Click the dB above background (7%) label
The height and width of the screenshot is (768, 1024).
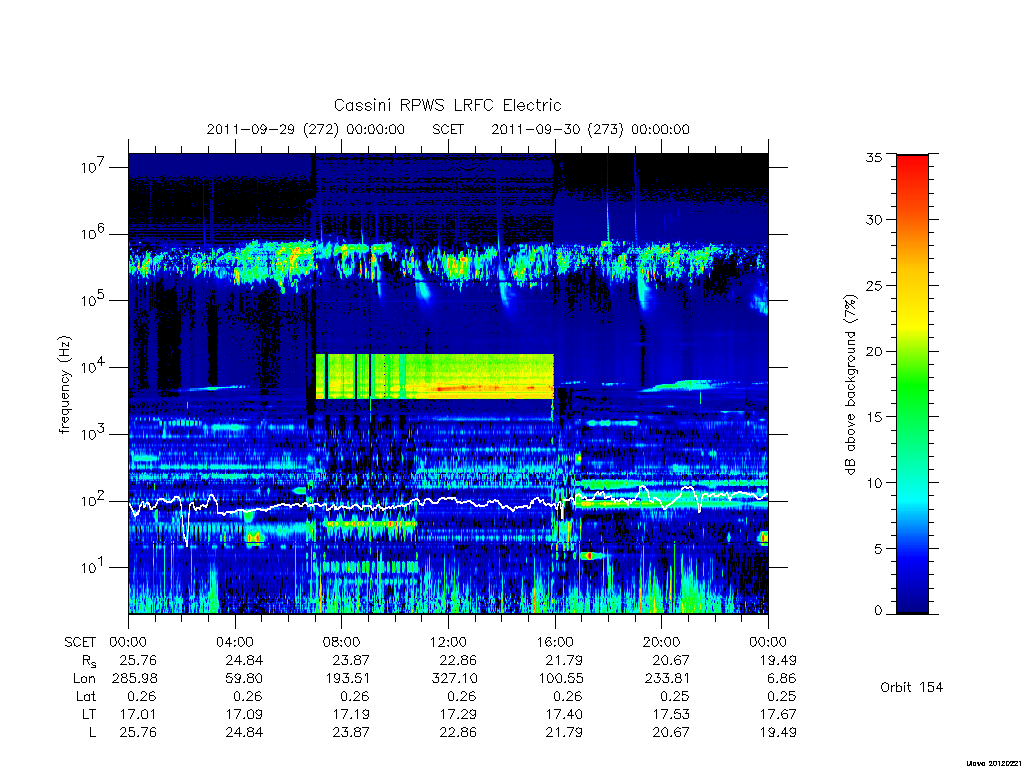(850, 385)
